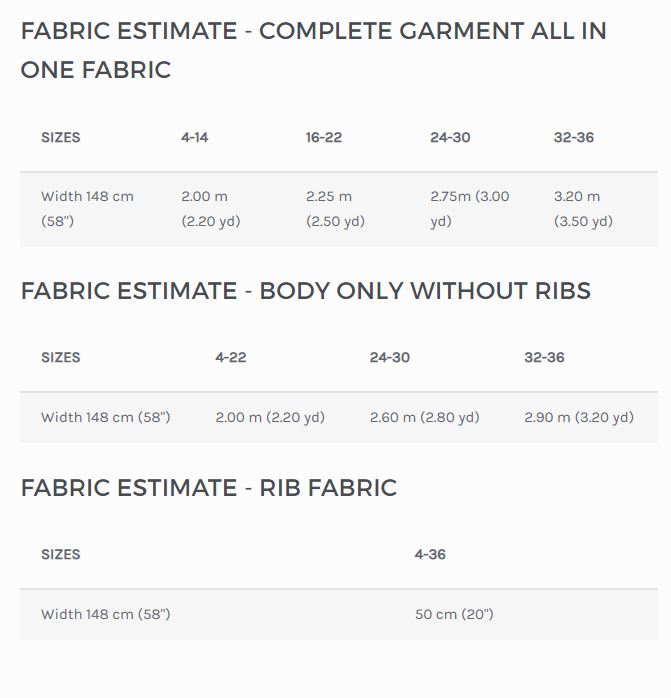
Task: Click the 24-30 header in body-only table
Action: (390, 357)
